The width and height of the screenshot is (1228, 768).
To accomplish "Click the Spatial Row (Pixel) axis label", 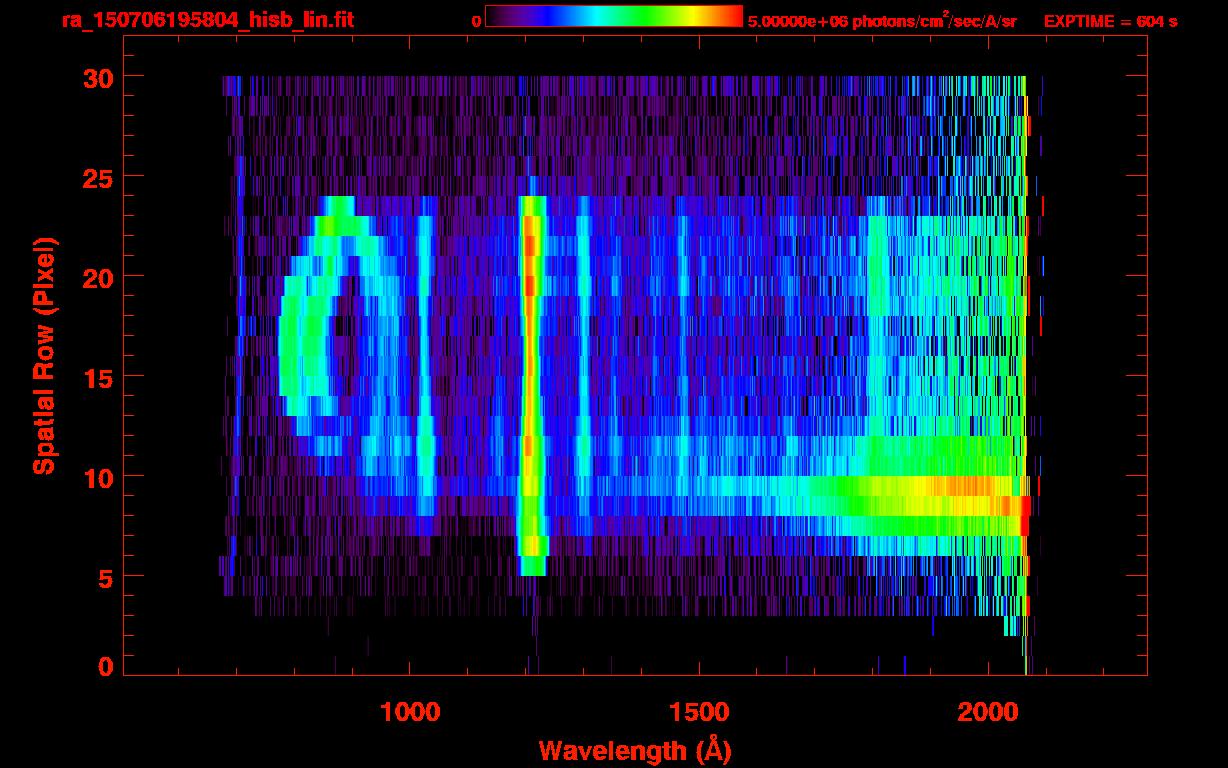I will [44, 356].
